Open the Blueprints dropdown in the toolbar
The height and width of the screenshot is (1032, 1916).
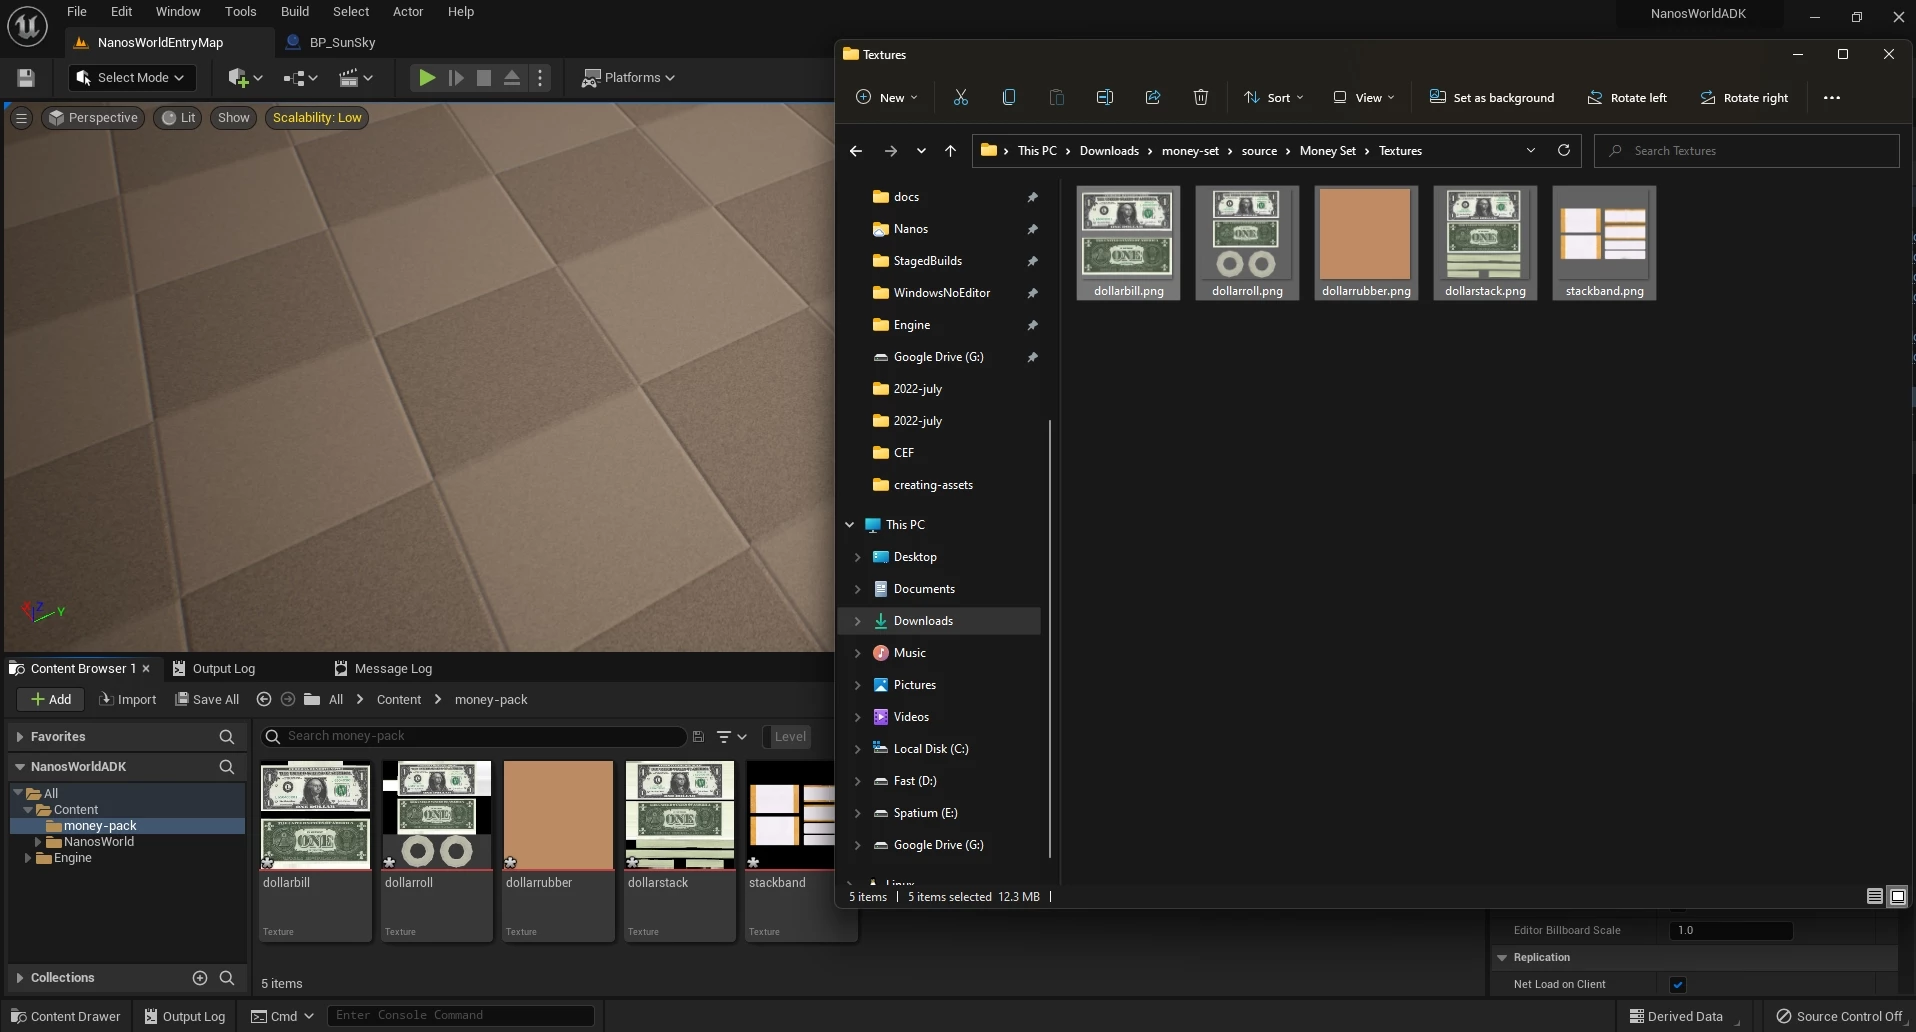pos(300,78)
